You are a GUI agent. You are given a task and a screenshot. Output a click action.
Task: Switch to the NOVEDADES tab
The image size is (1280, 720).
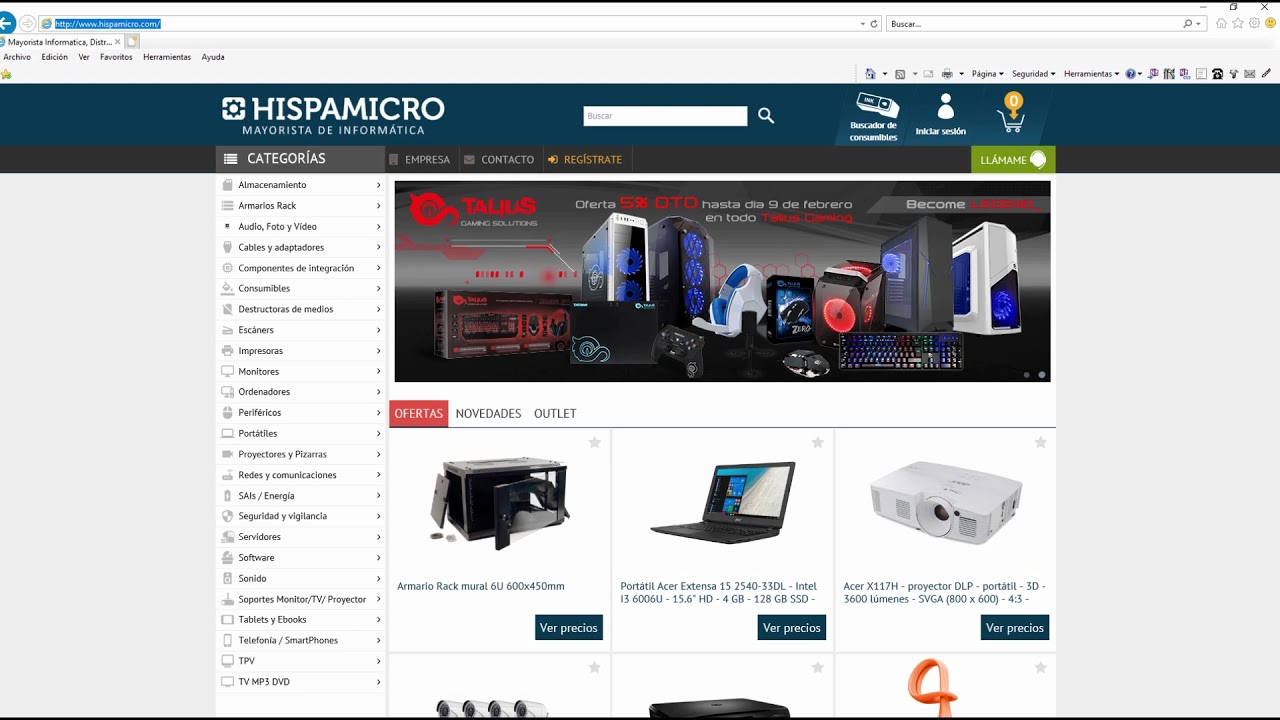[x=488, y=413]
